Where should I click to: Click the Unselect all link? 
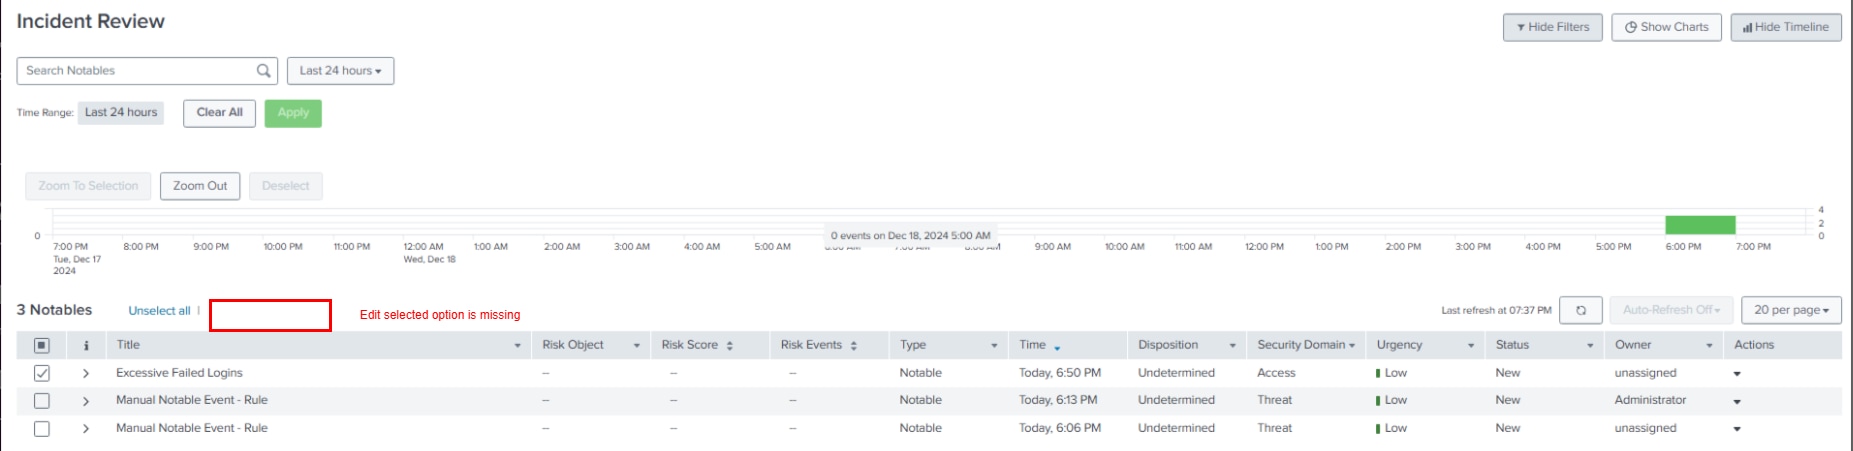click(159, 311)
